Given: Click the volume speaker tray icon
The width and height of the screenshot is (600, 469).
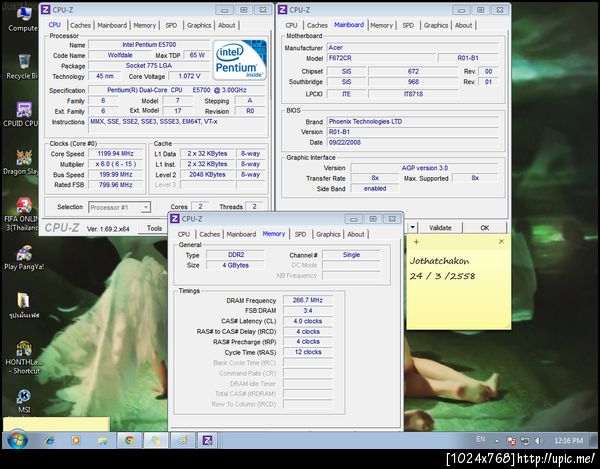Looking at the screenshot, I should (x=539, y=441).
